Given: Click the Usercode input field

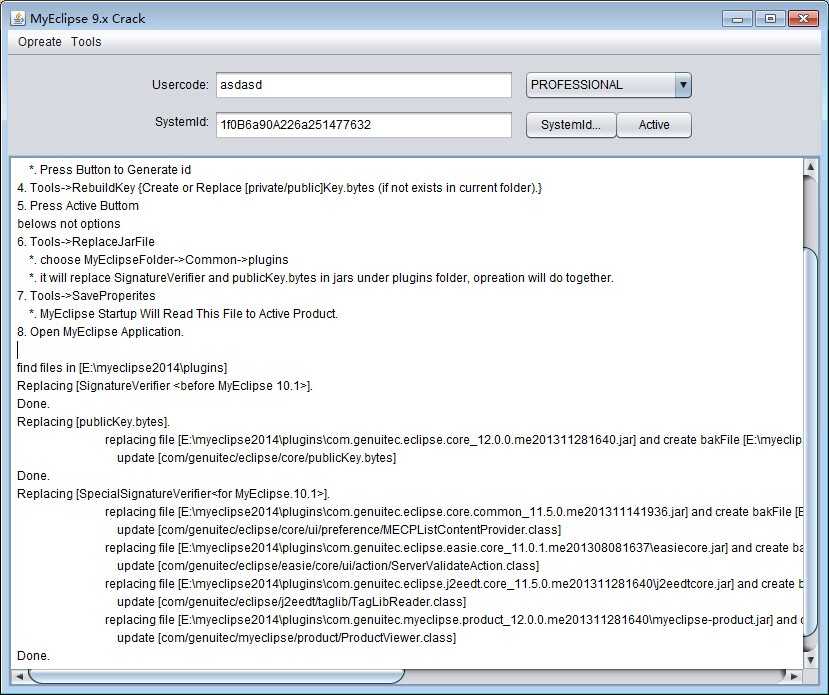Looking at the screenshot, I should click(x=364, y=85).
